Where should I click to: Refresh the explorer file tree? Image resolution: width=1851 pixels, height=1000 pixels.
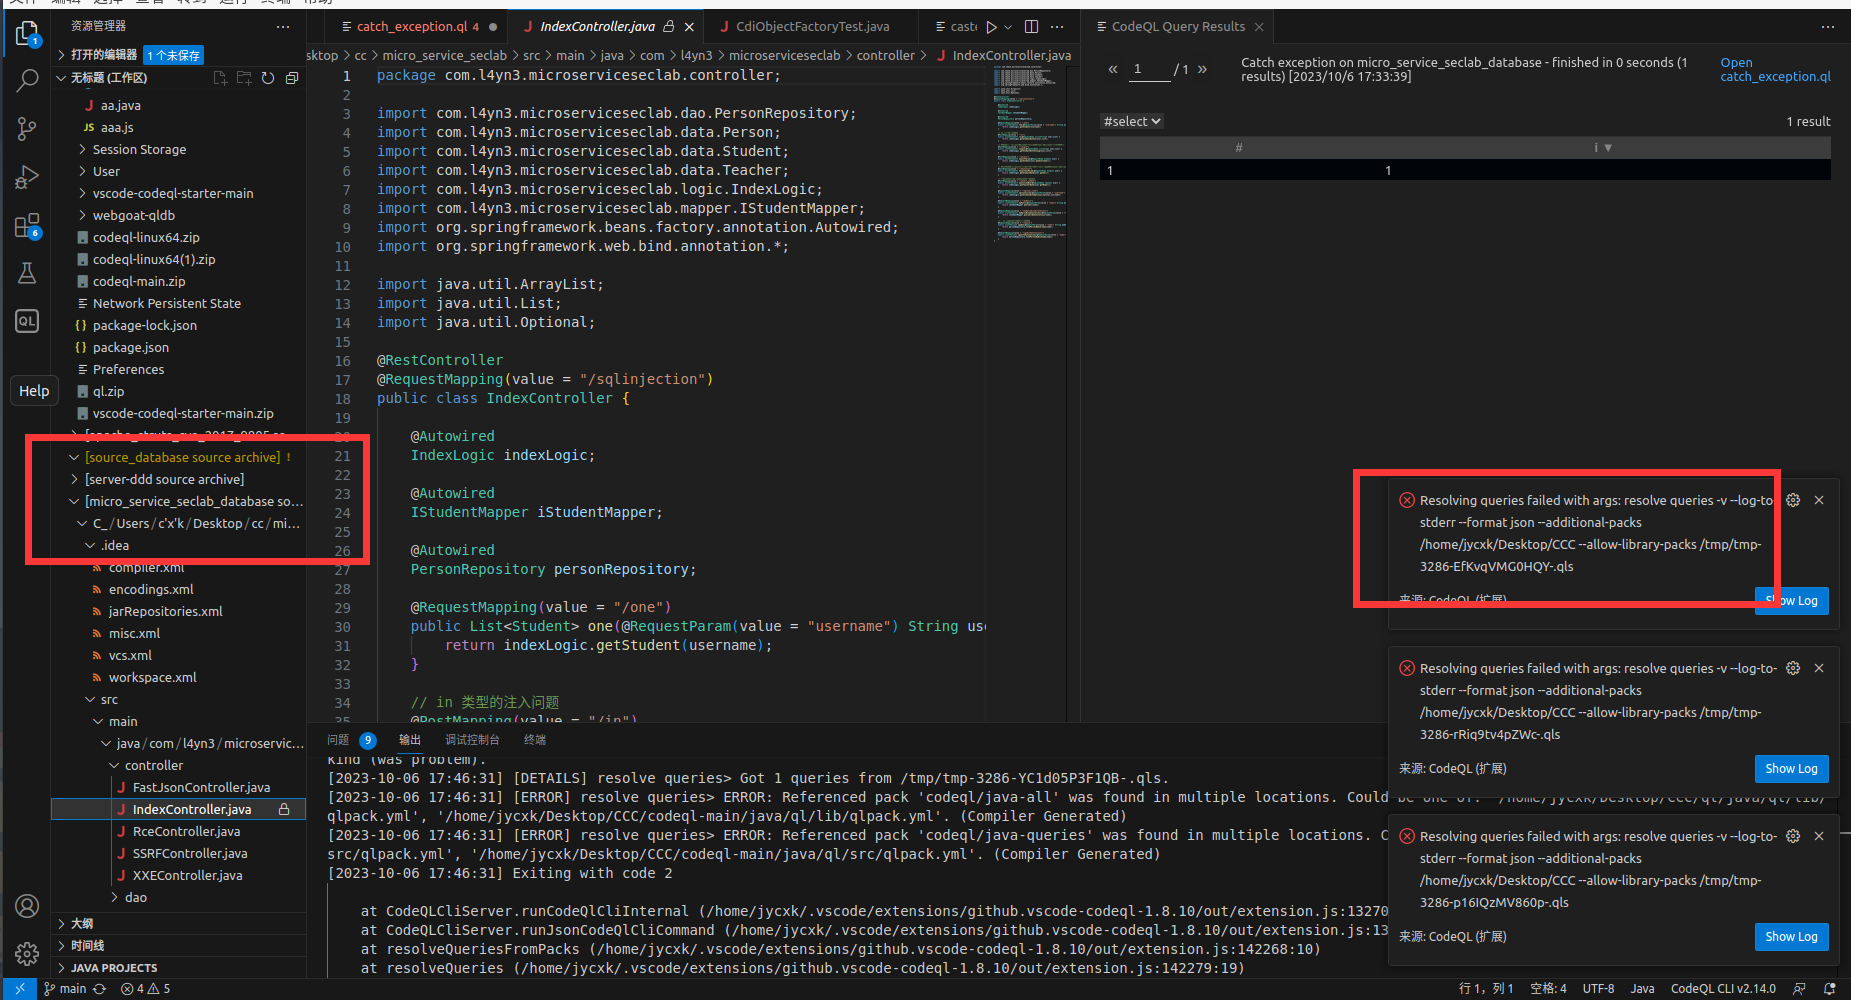[268, 78]
